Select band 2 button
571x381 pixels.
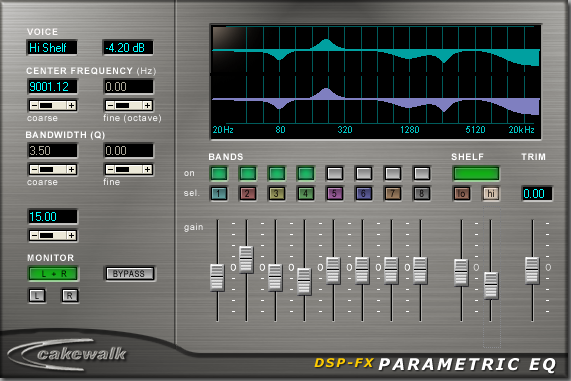(248, 193)
